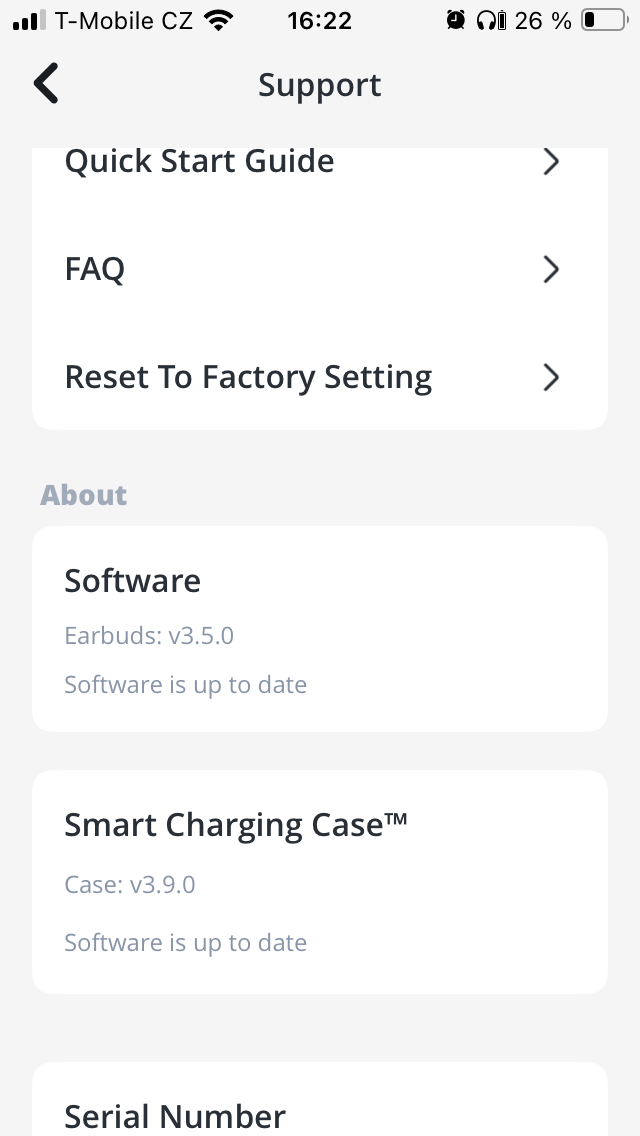Tap the back arrow icon
Screen dimensions: 640x1136
[46, 84]
